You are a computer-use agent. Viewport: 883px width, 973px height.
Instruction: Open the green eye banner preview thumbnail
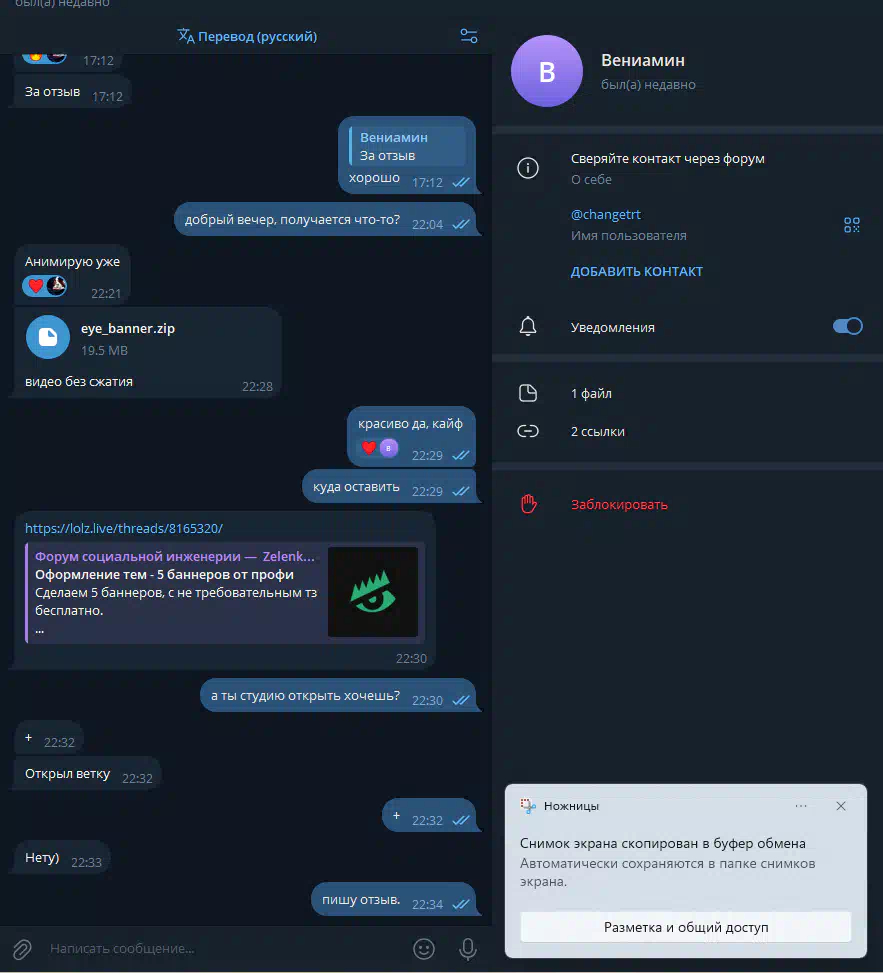click(x=373, y=591)
